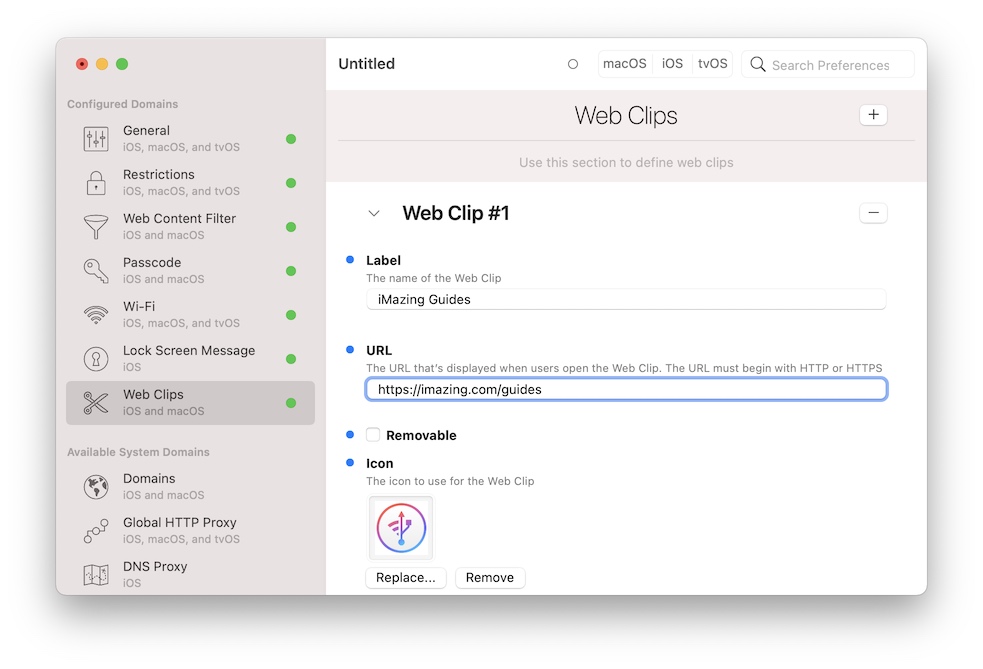This screenshot has height=669, width=983.
Task: Select the Domains globe icon
Action: pyautogui.click(x=96, y=487)
